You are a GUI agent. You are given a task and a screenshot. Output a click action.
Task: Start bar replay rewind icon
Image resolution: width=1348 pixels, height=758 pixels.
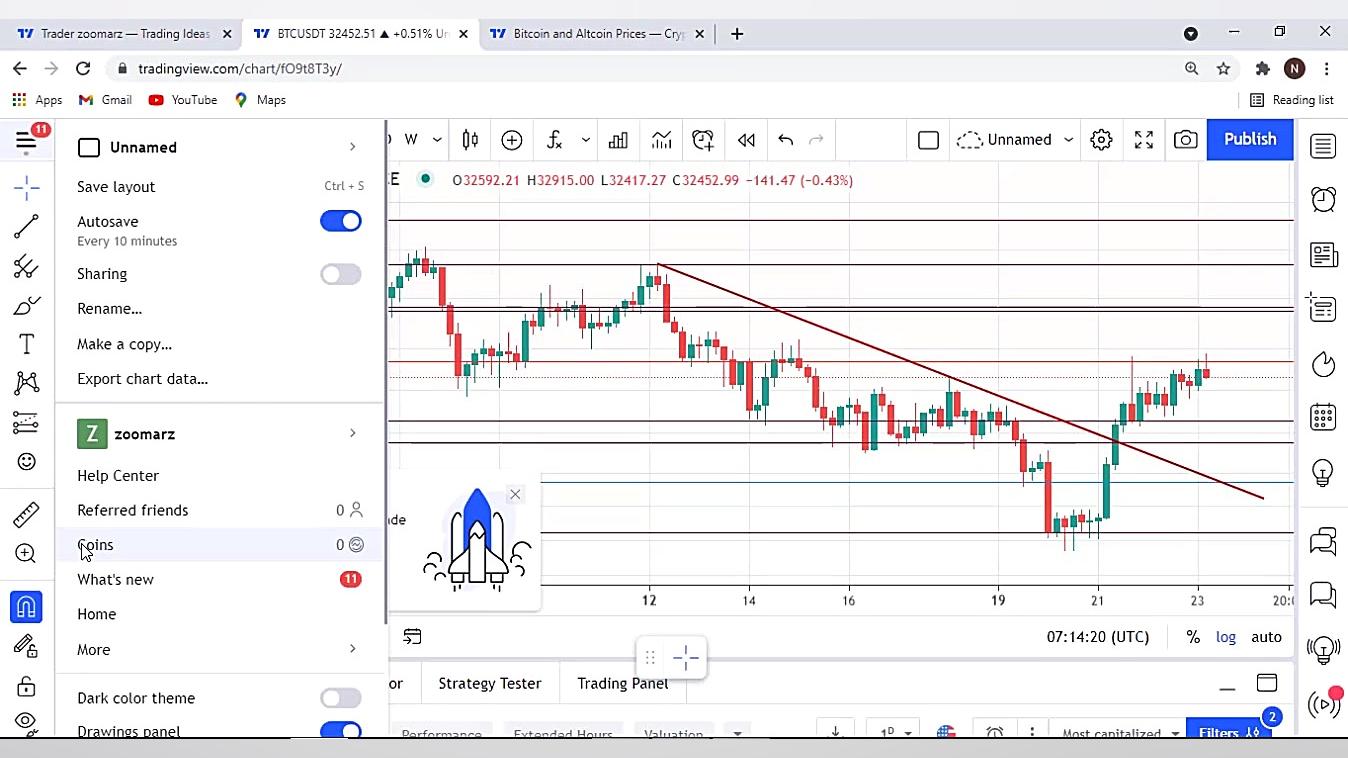[746, 140]
